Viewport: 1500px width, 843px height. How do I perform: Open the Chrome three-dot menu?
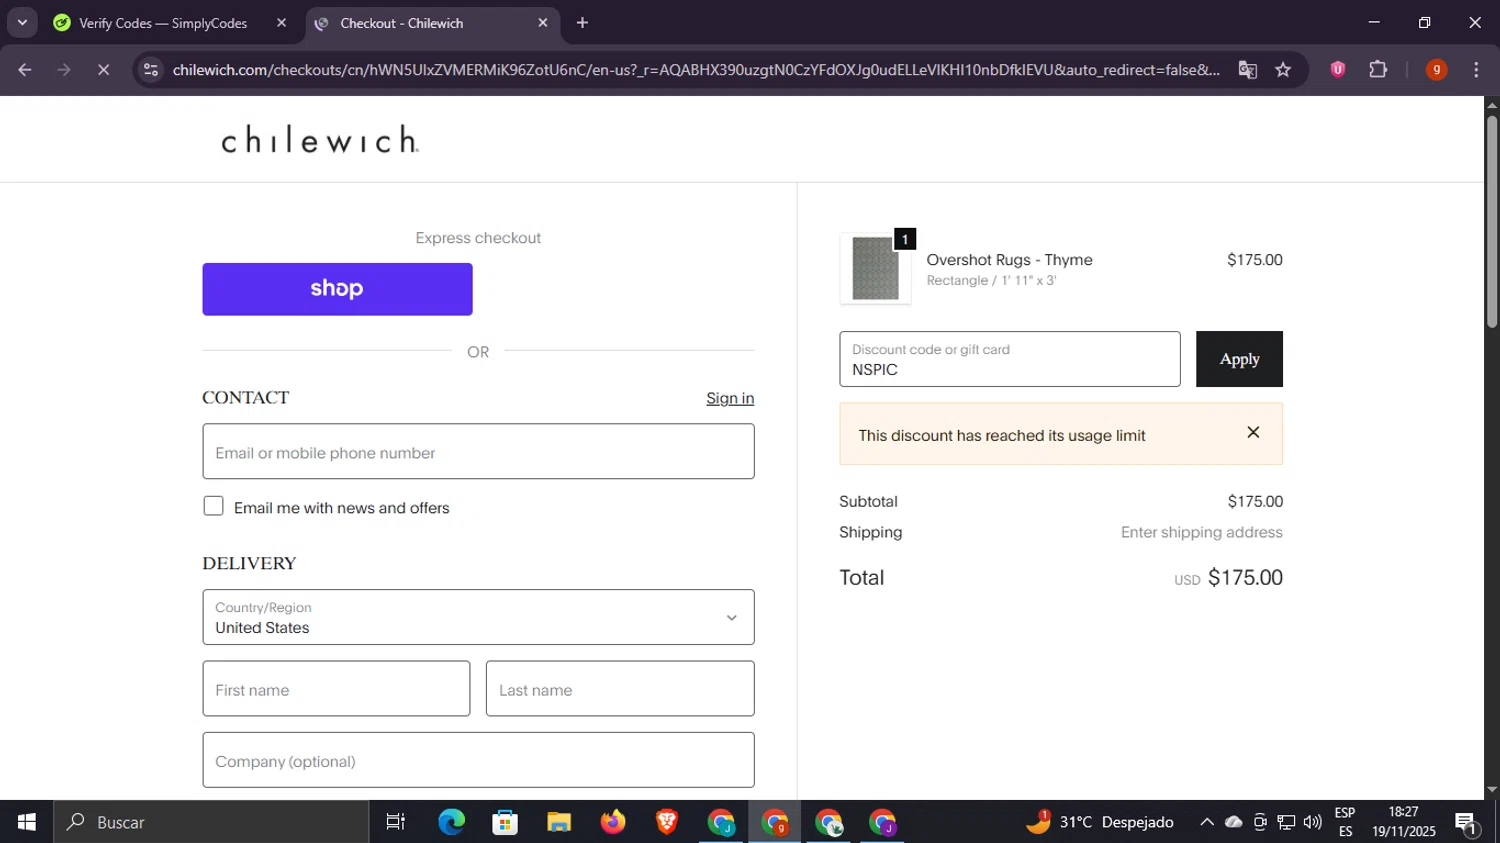click(x=1476, y=69)
